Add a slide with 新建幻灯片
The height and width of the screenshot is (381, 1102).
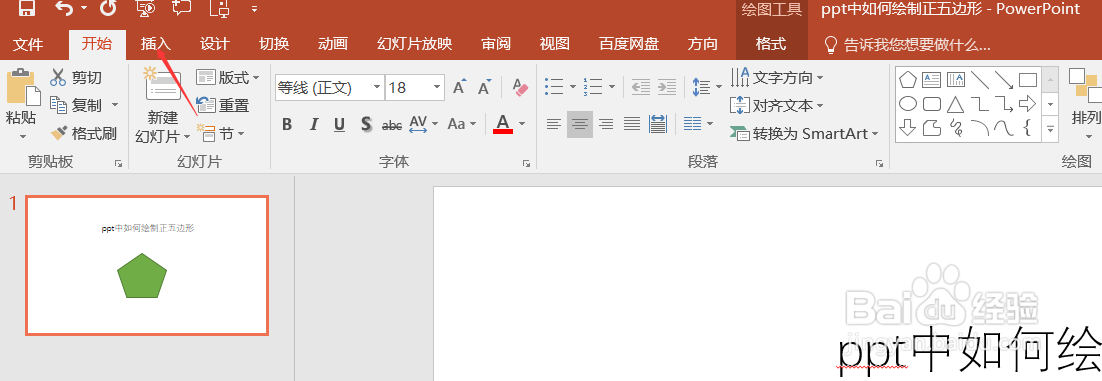[x=162, y=105]
